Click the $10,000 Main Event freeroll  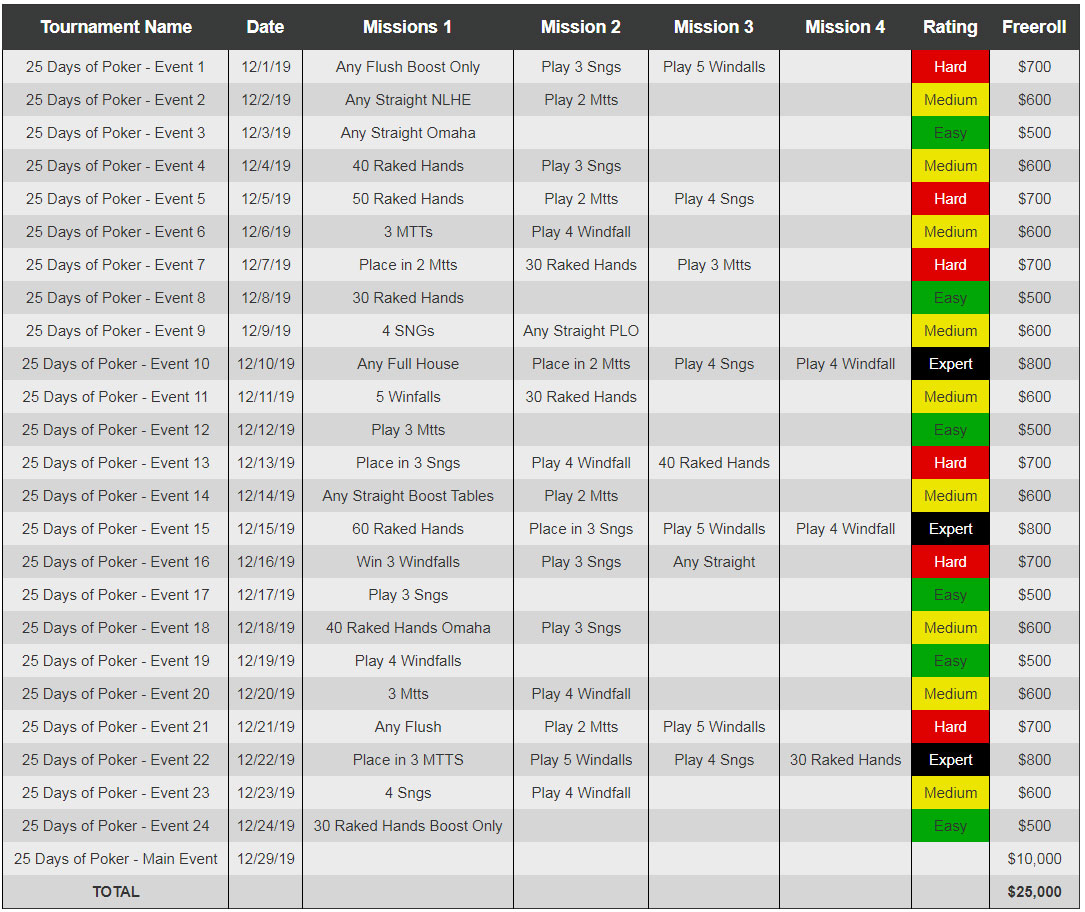[1034, 859]
